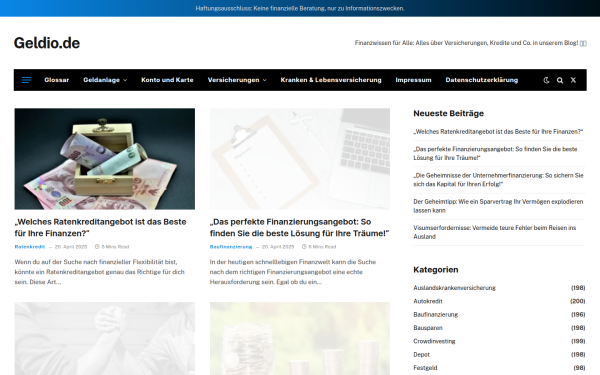Image resolution: width=600 pixels, height=375 pixels.
Task: Open sidebar post about Ratenkreditangebot
Action: tap(498, 132)
